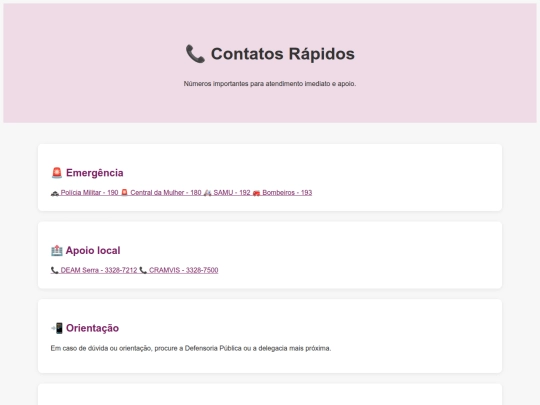Call Polícia Militar - 190 link
The width and height of the screenshot is (540, 405).
[84, 193]
